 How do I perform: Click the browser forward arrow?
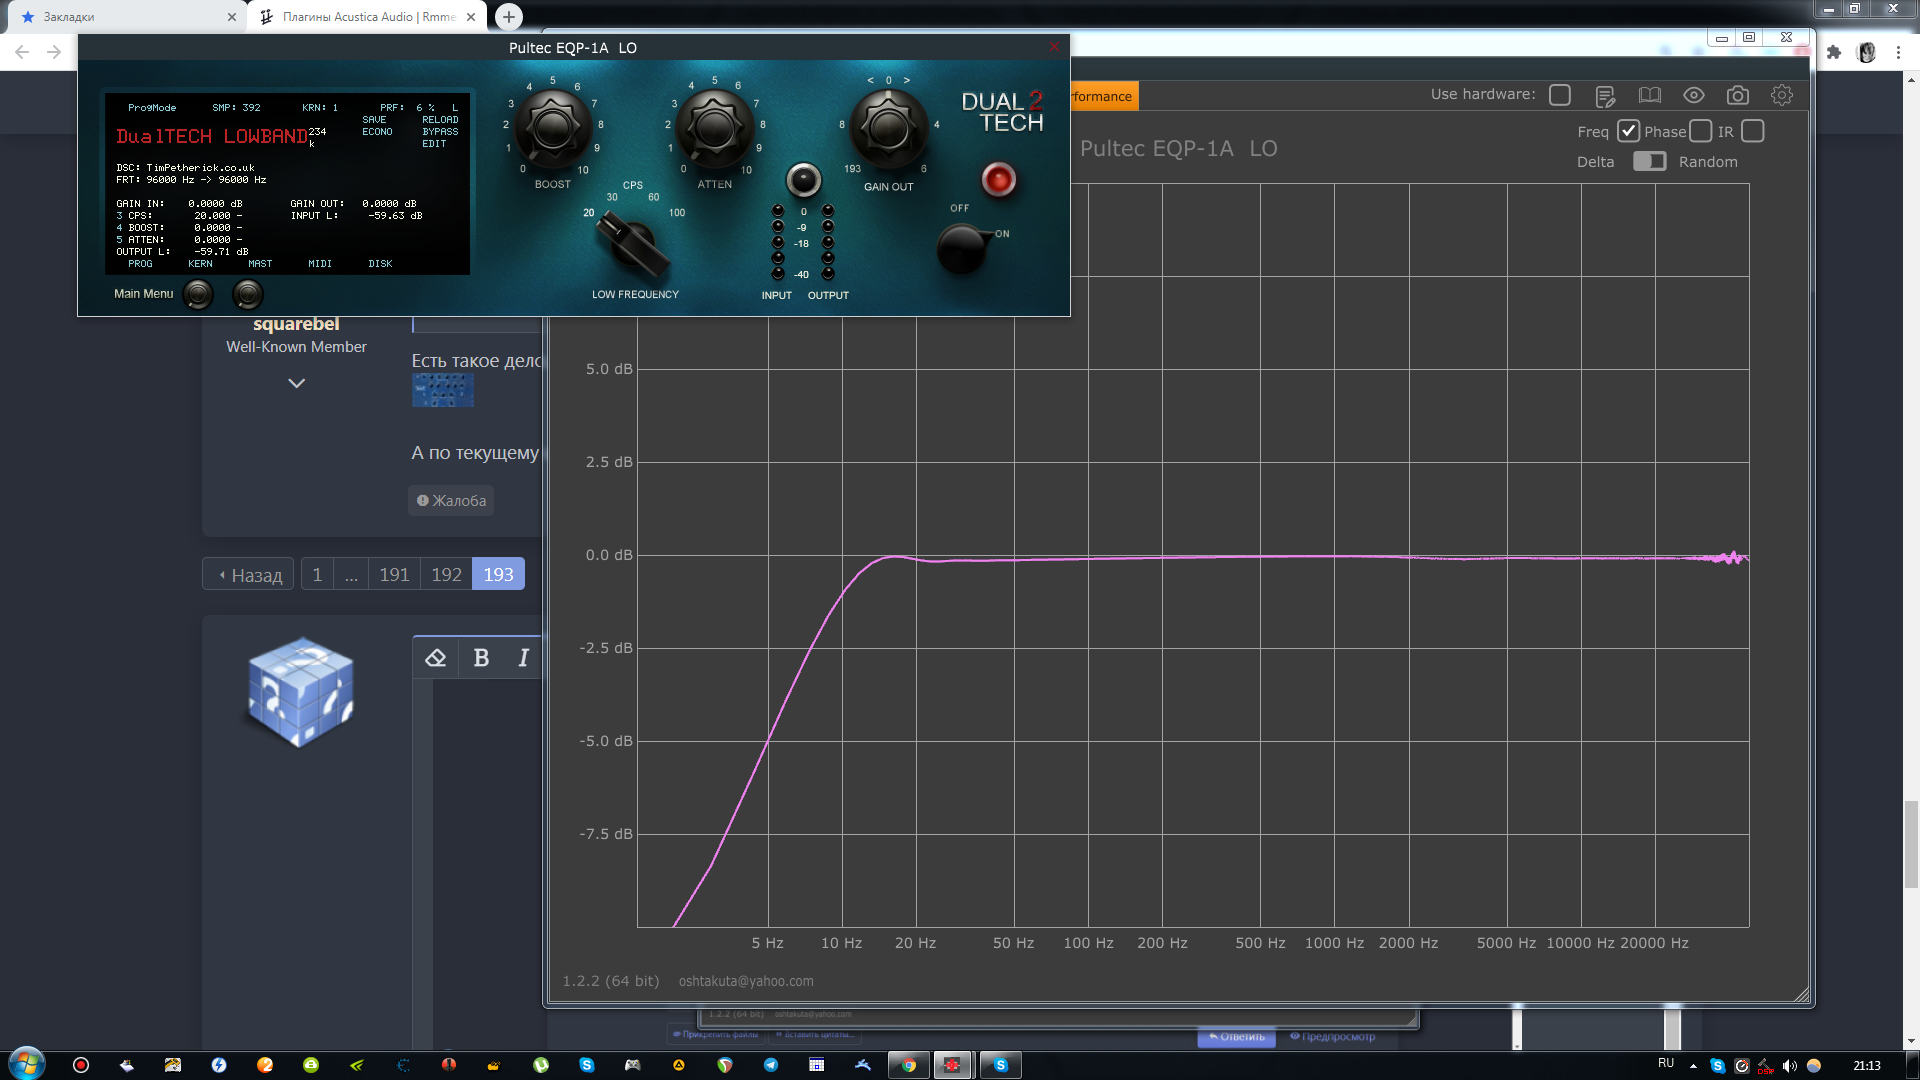coord(54,52)
